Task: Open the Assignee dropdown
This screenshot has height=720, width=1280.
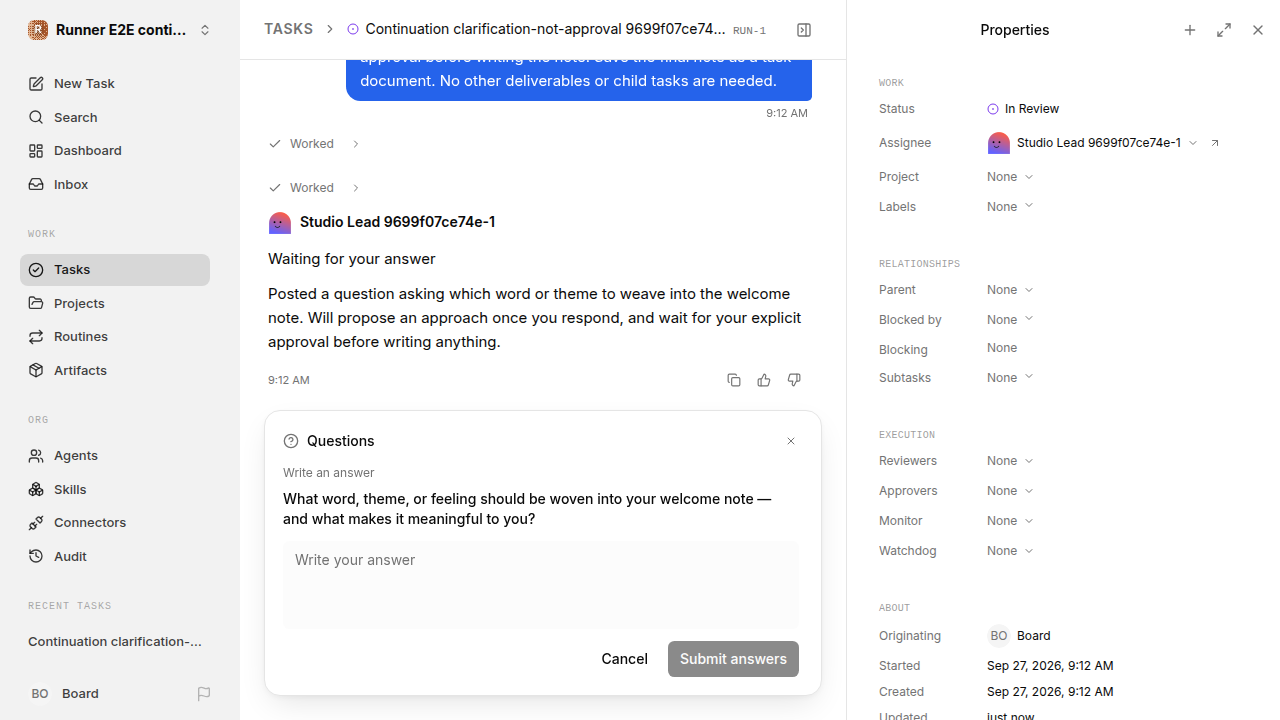Action: [x=1092, y=143]
